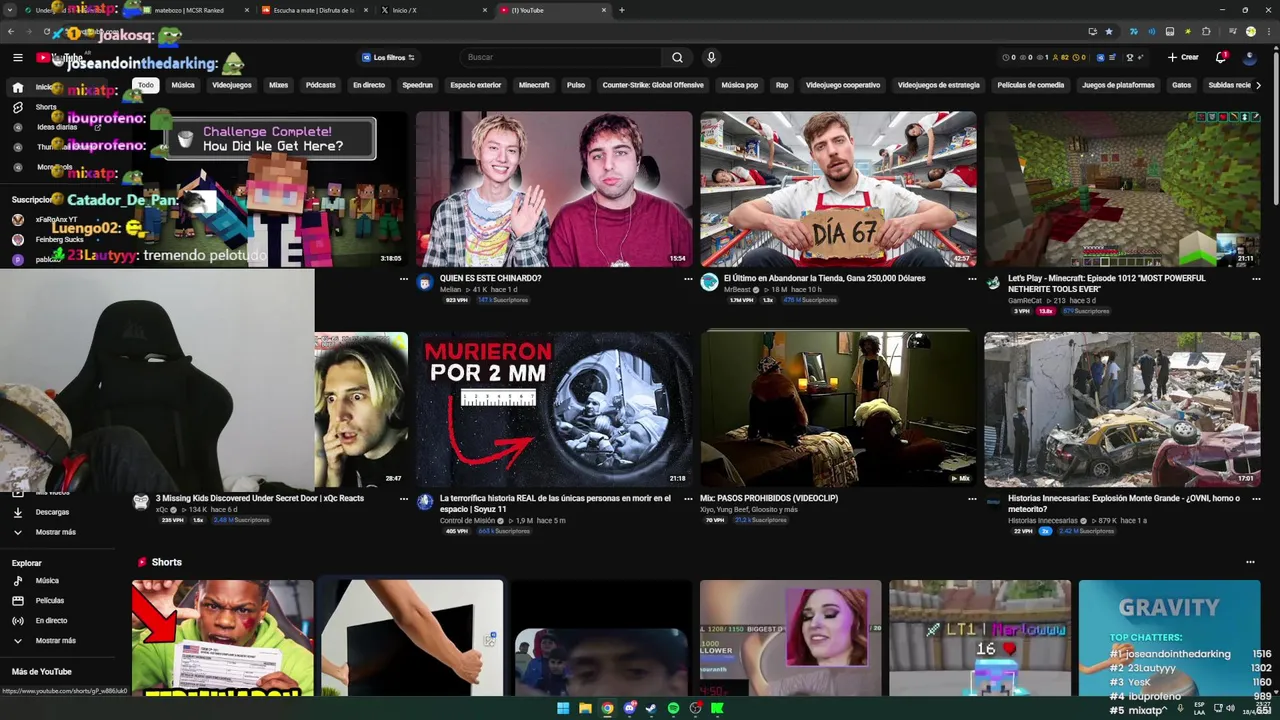The height and width of the screenshot is (720, 1280).
Task: Click the Chrome profile avatar
Action: [1250, 31]
